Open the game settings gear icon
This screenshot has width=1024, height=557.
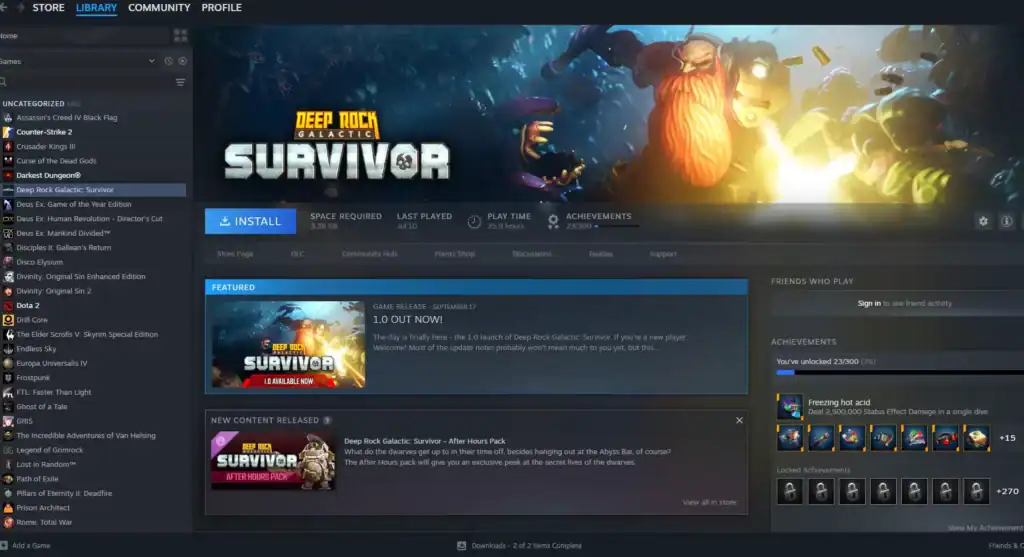click(x=983, y=221)
